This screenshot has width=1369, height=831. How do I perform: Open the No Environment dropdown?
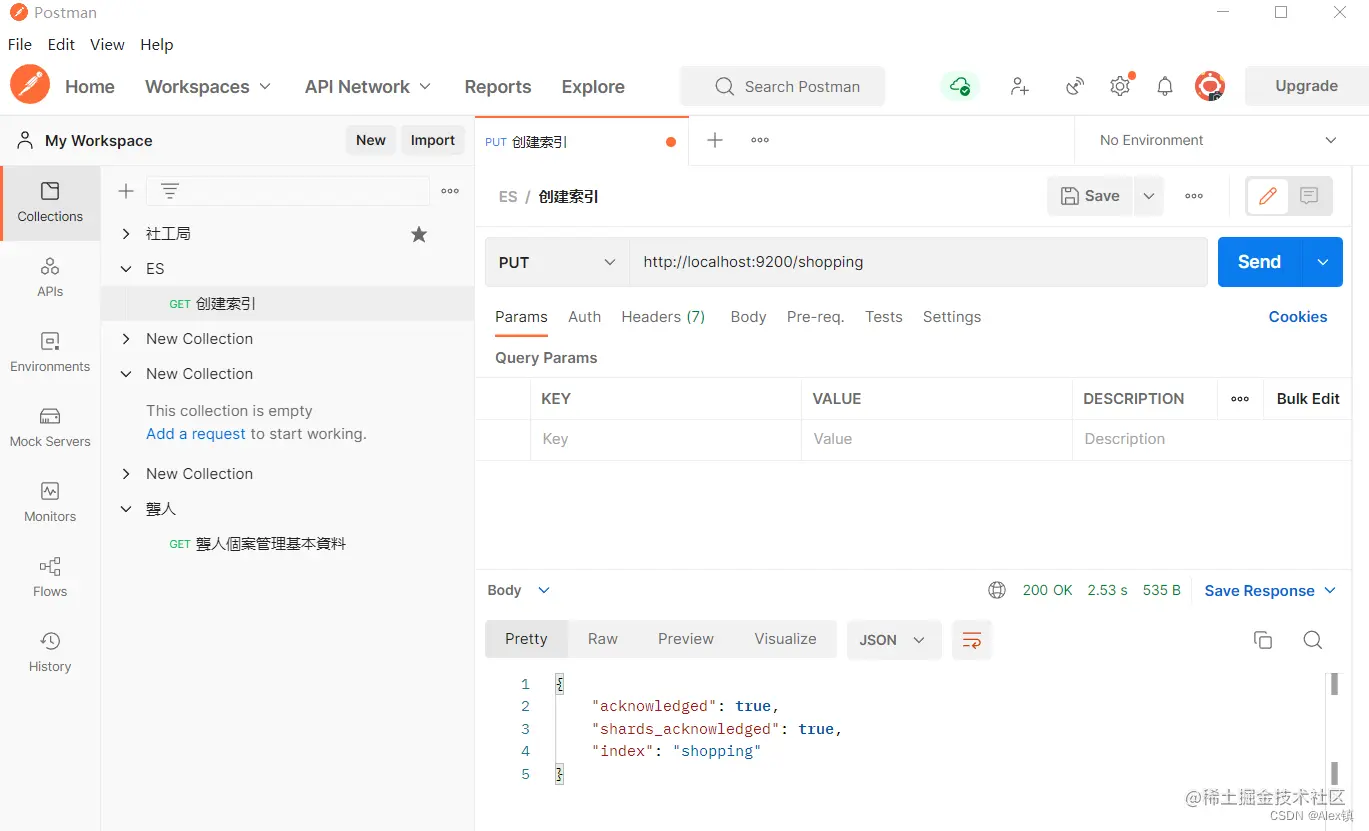pyautogui.click(x=1218, y=140)
